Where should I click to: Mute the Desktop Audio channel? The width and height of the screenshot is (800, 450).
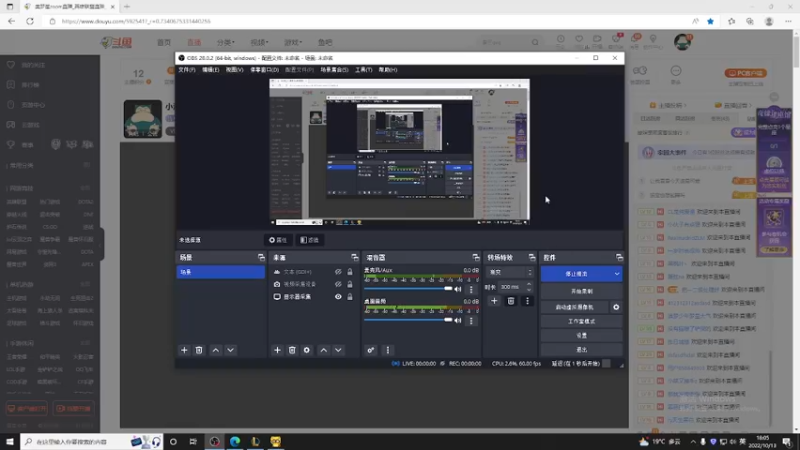point(458,320)
